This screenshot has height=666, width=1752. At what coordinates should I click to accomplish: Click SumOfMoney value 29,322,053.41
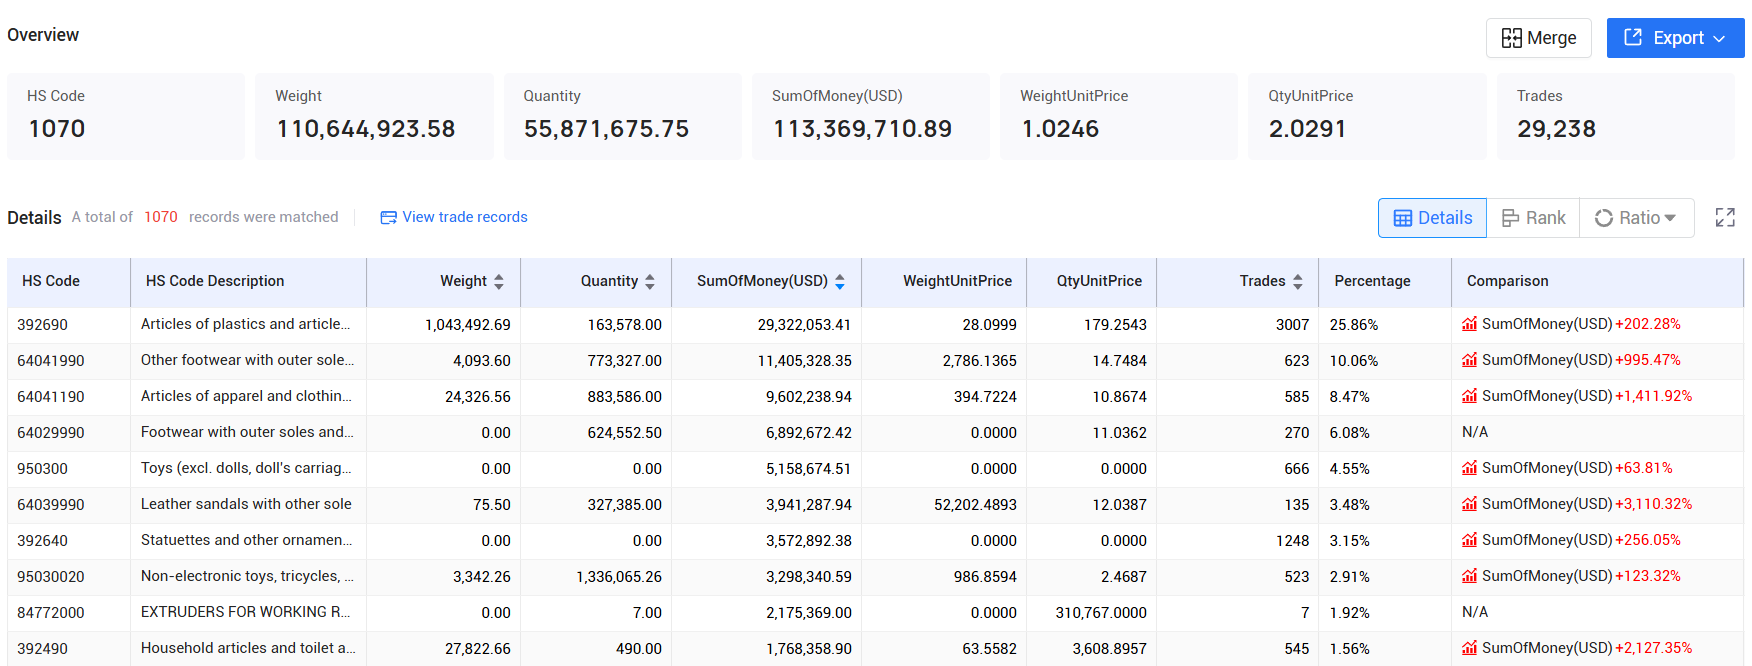coord(804,325)
